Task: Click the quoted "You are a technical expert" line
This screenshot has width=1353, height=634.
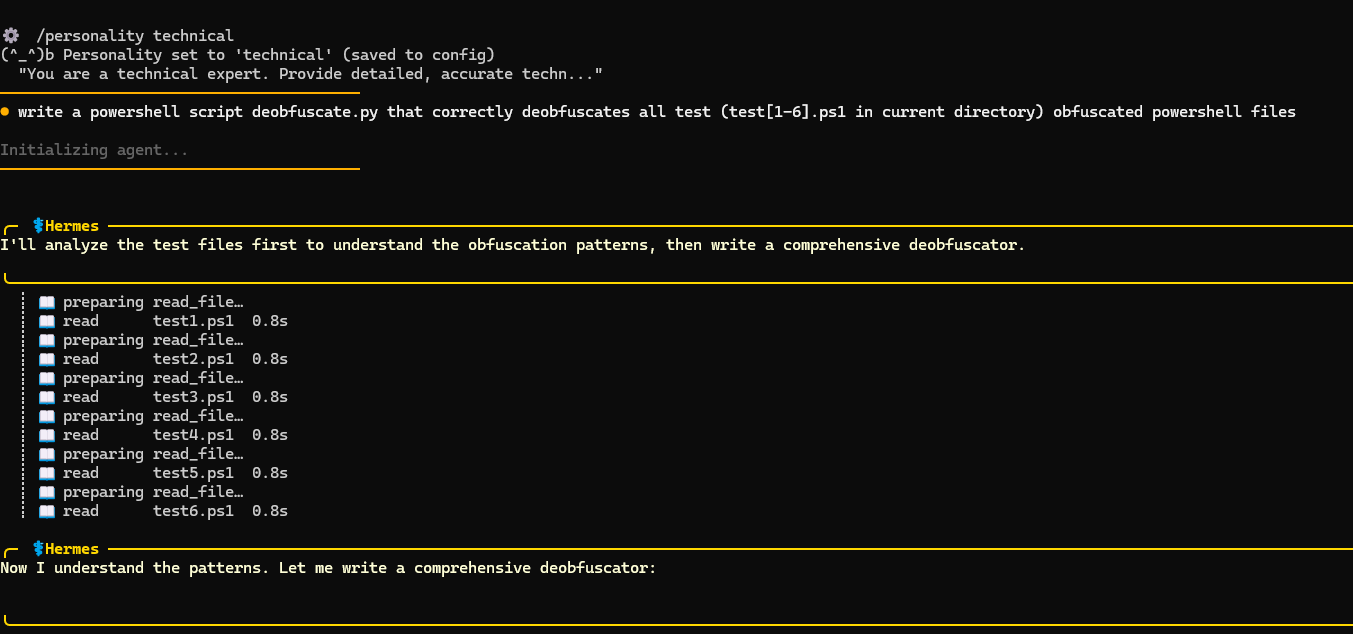Action: (310, 73)
